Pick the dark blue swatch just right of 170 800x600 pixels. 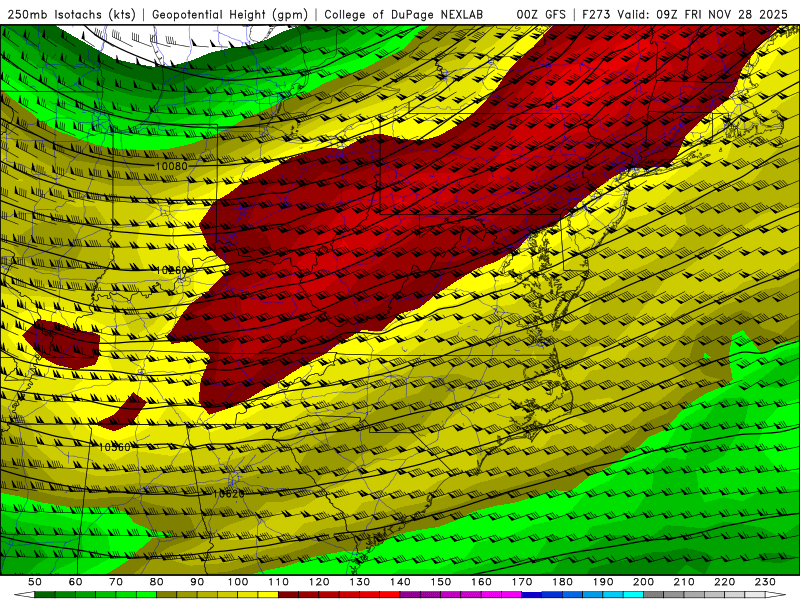[x=532, y=595]
